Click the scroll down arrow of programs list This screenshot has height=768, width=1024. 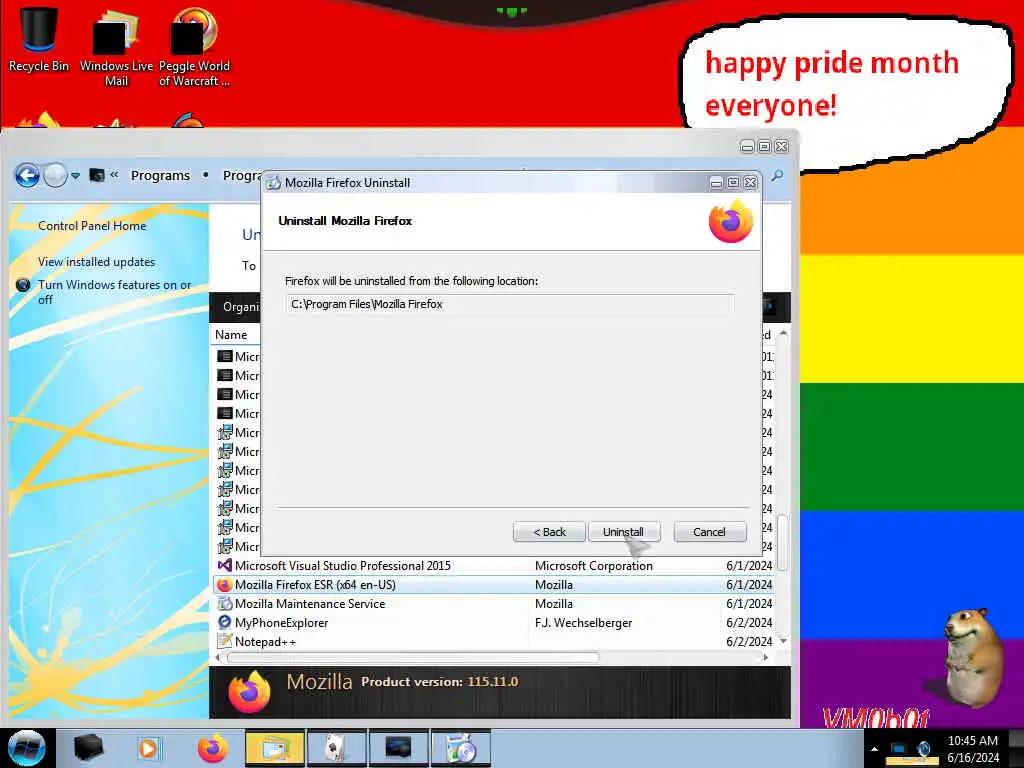click(x=783, y=641)
